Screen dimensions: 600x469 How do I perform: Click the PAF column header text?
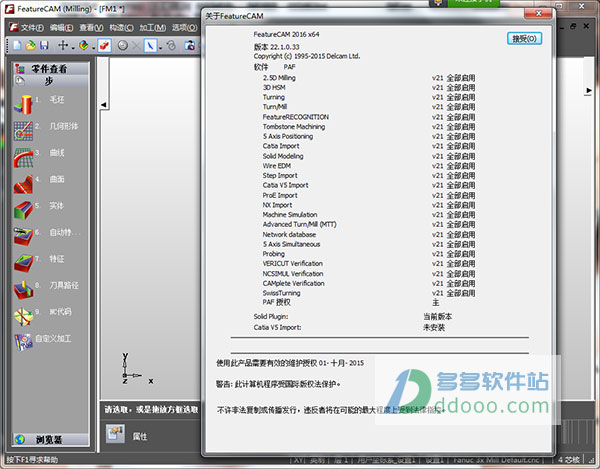click(289, 67)
